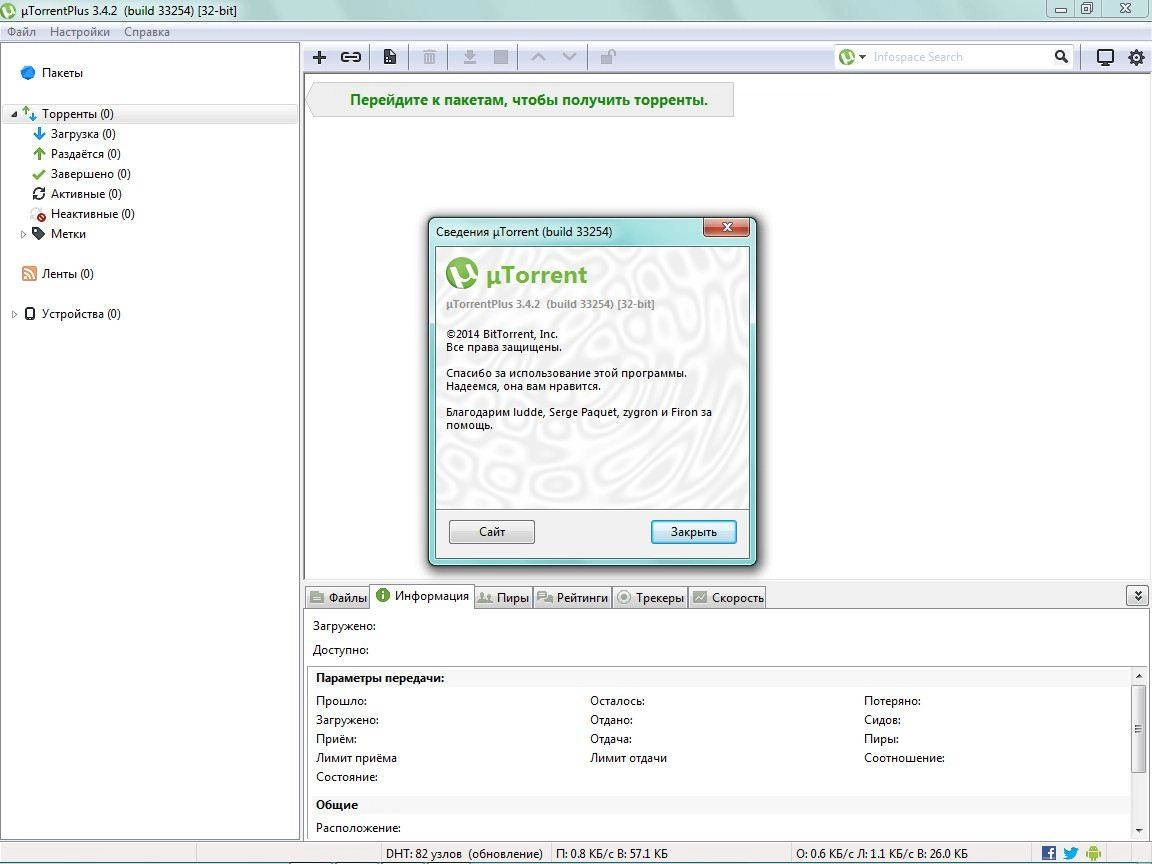Switch to the Рейтинги tab
This screenshot has width=1152, height=864.
point(572,597)
